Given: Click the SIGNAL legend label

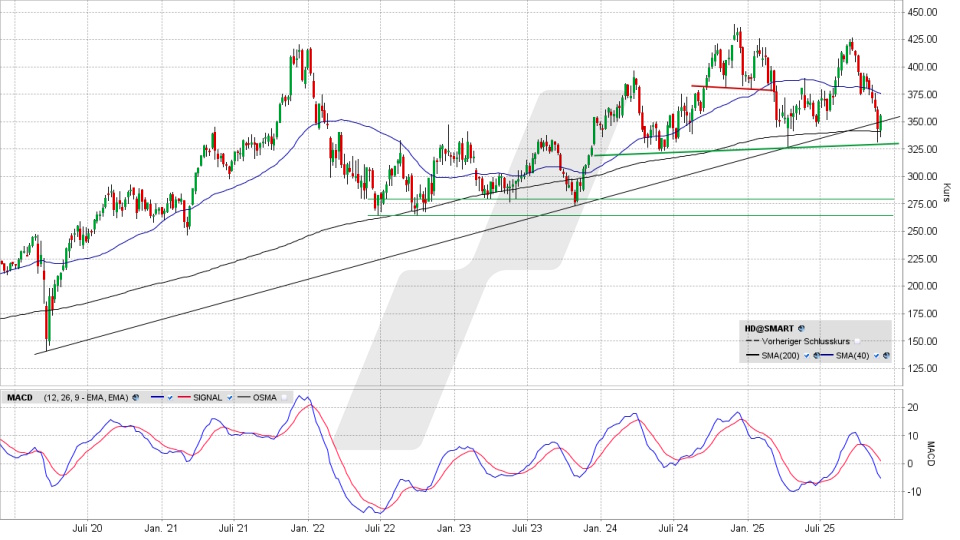Looking at the screenshot, I should click(x=207, y=397).
